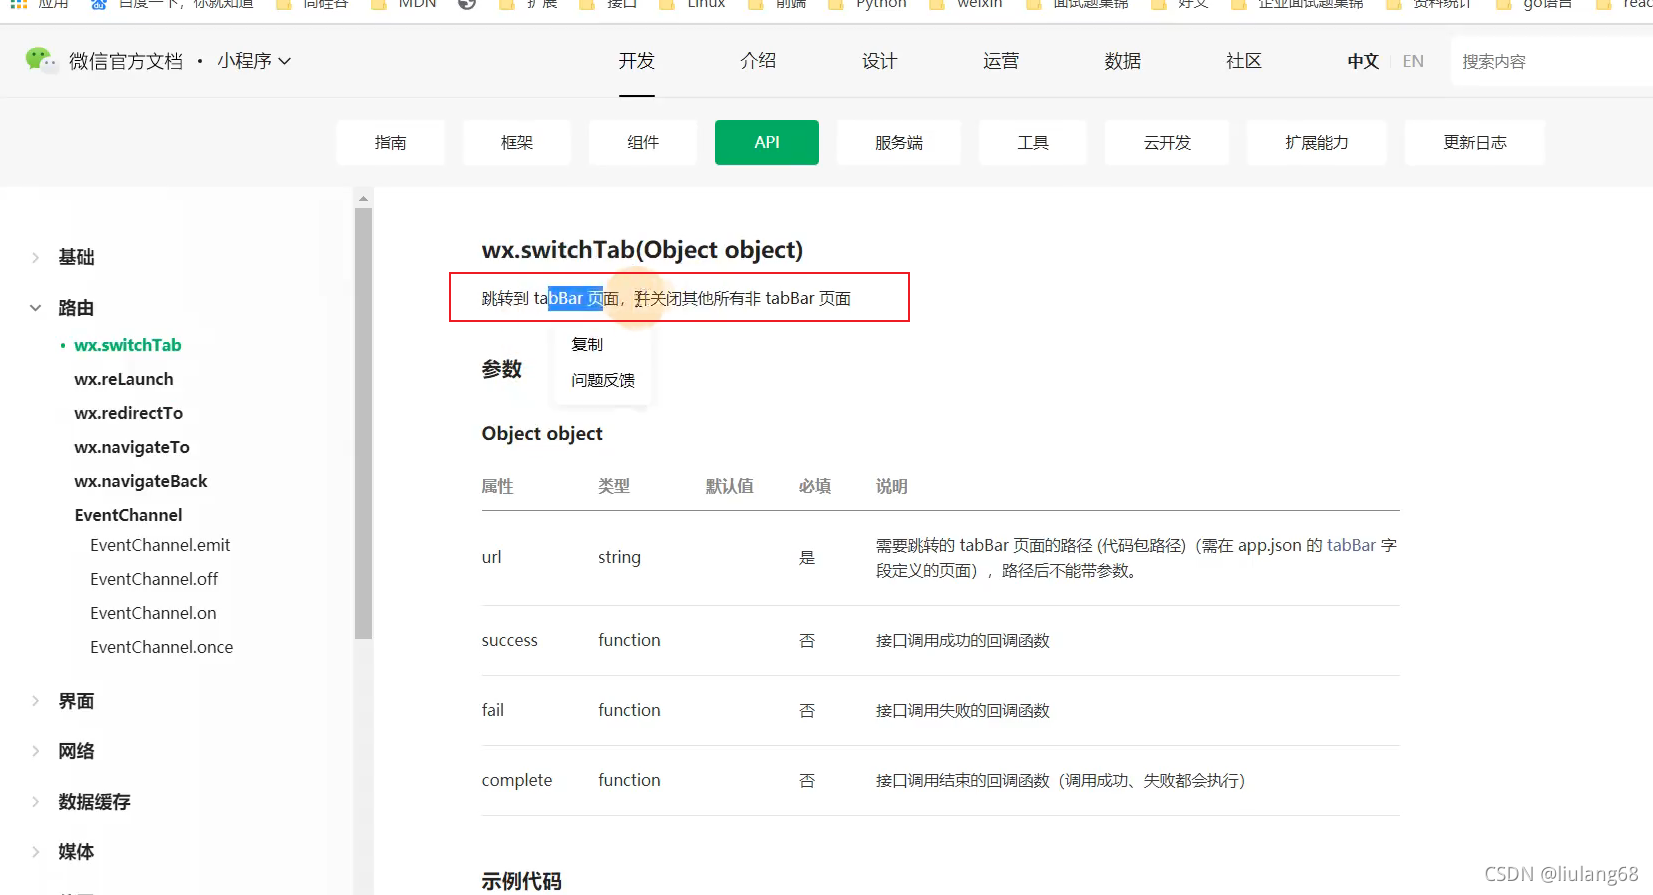Expand the 媒体 sidebar chevron
This screenshot has height=895, width=1653.
36,852
